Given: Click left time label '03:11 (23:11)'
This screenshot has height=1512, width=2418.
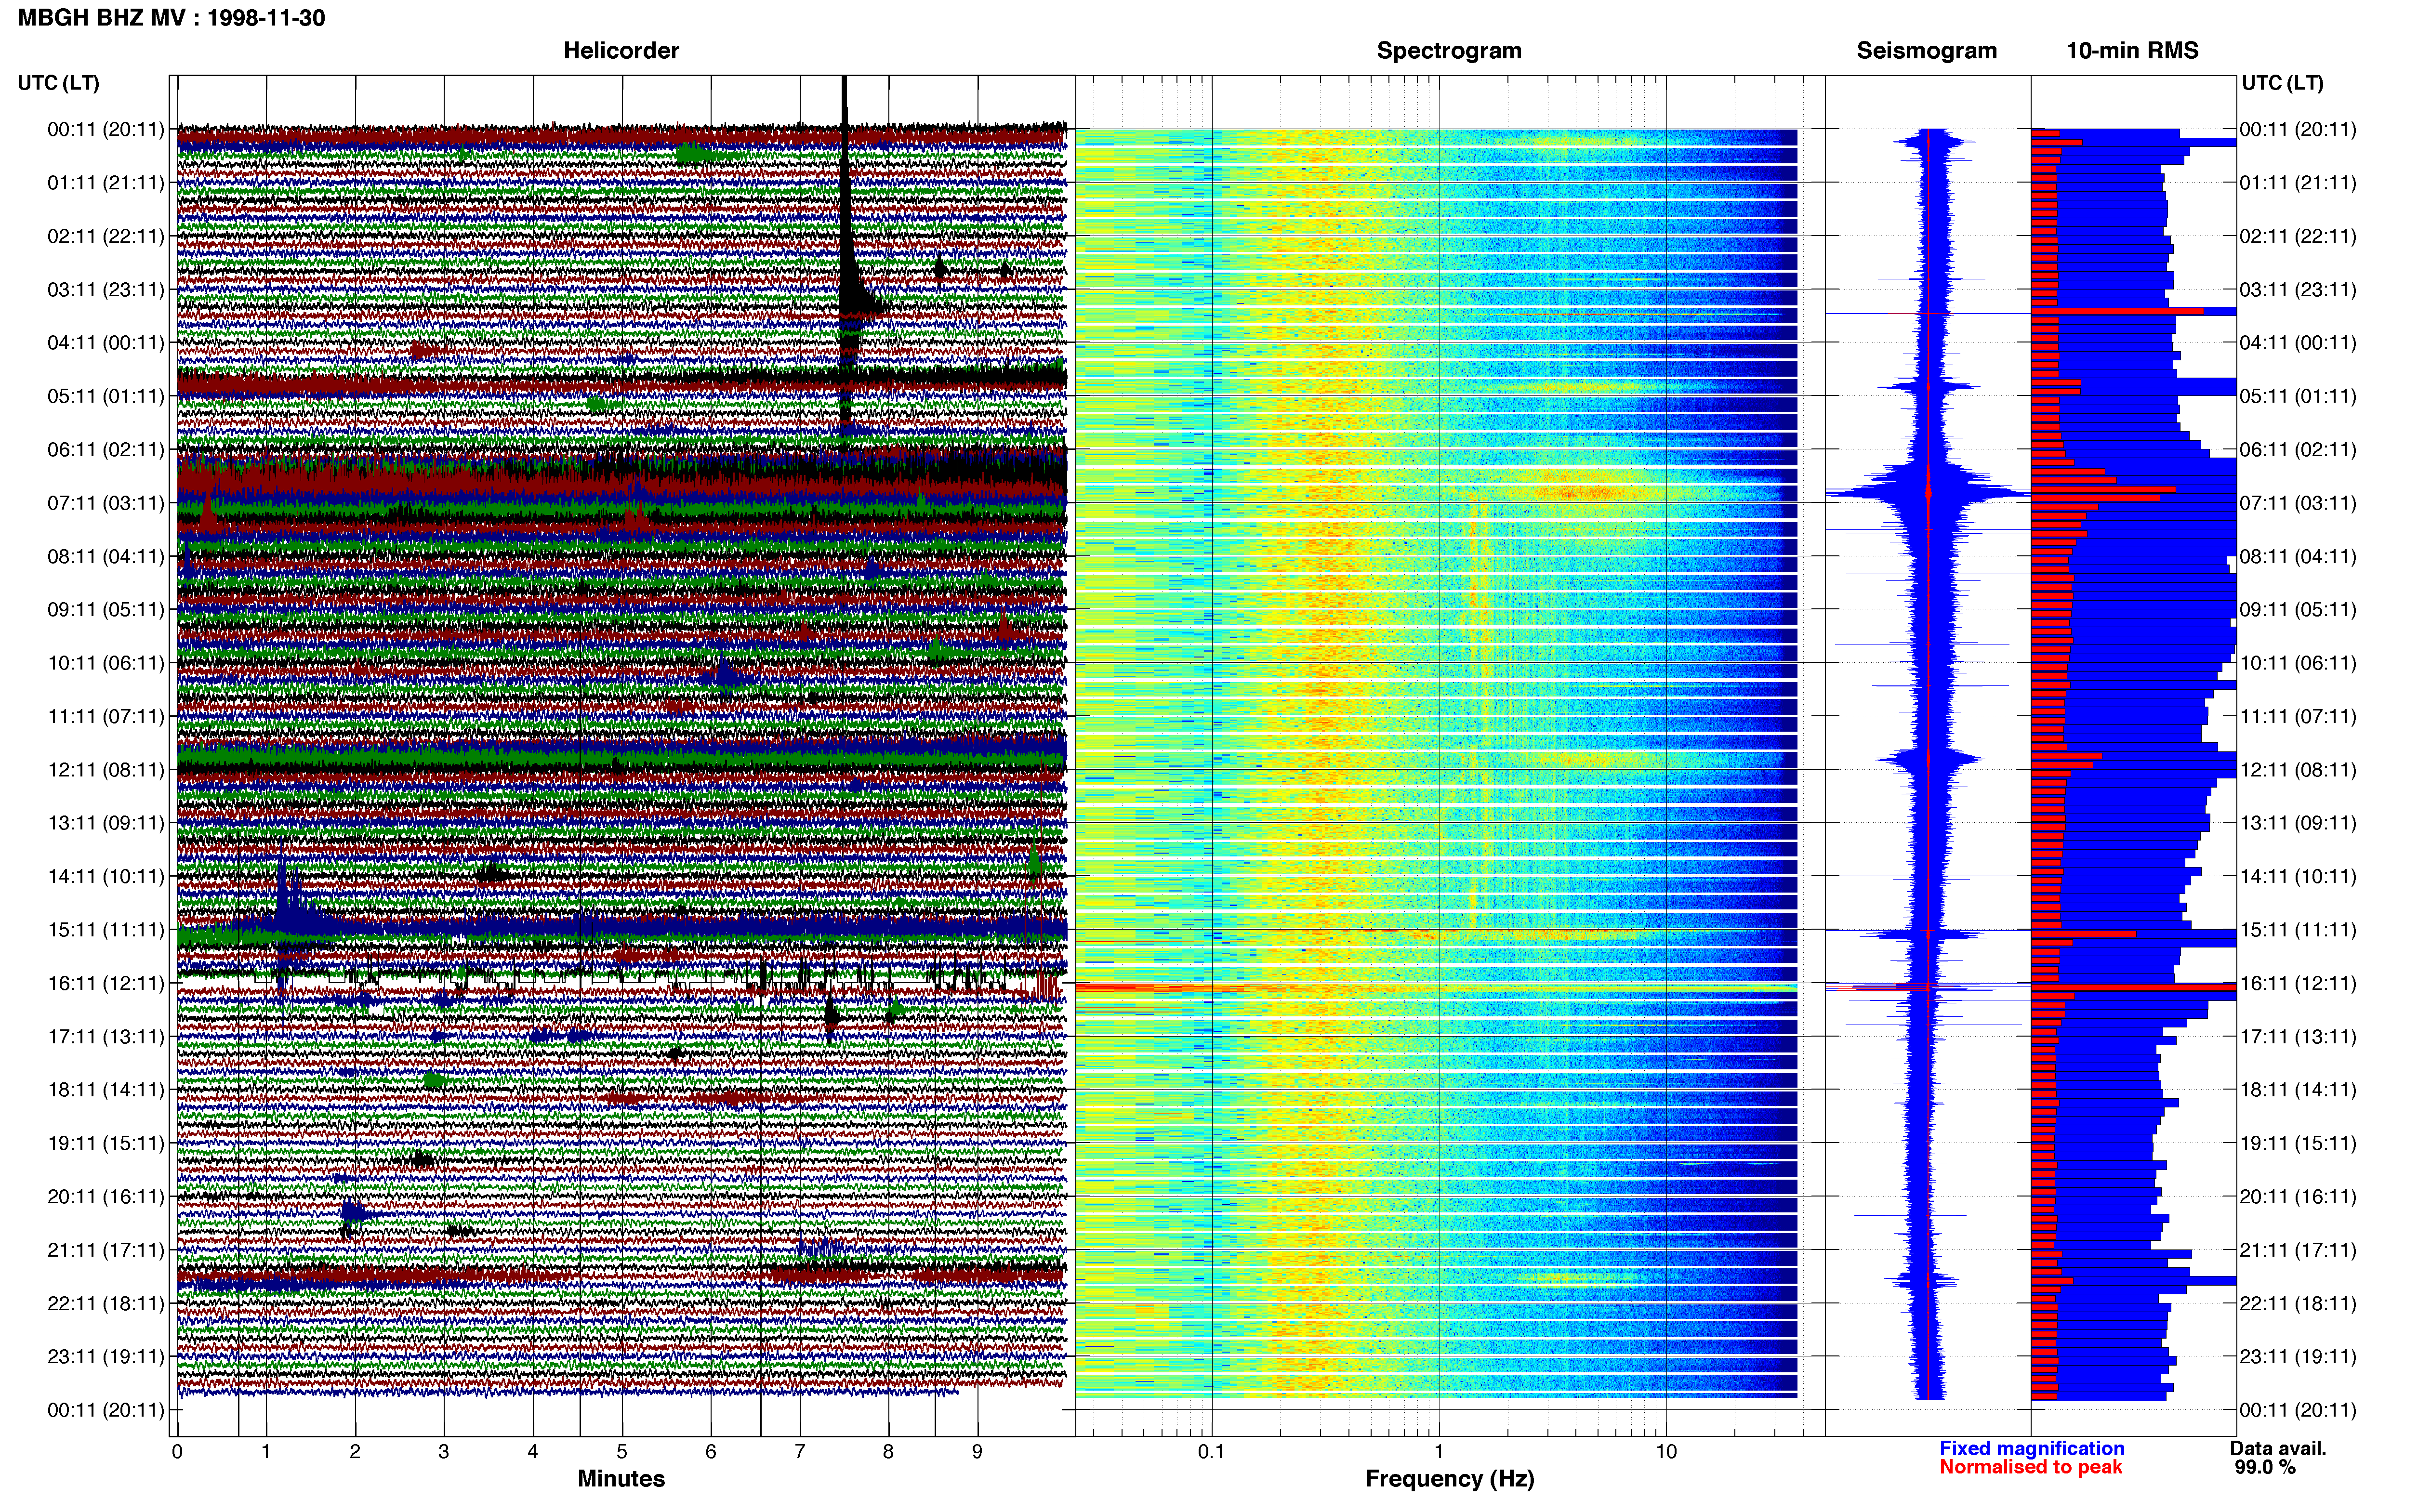Looking at the screenshot, I should click(x=106, y=289).
